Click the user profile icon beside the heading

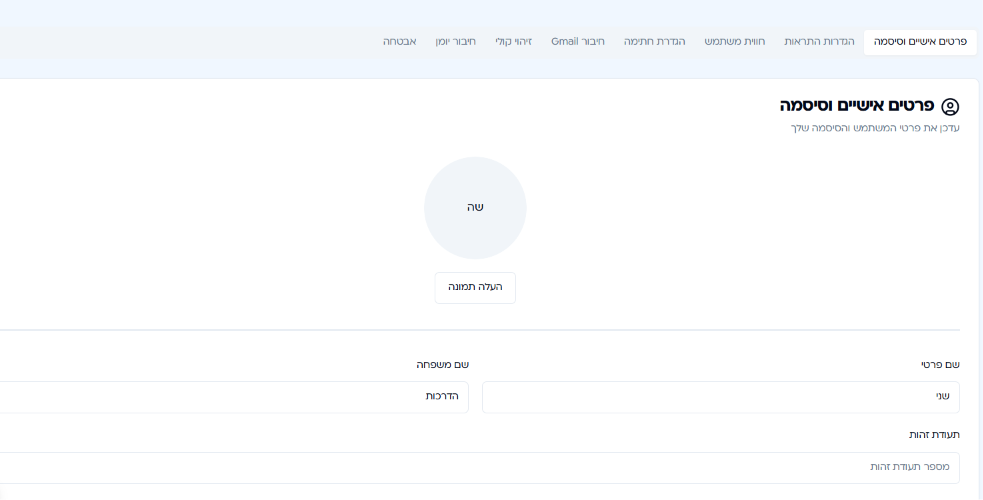pos(950,107)
